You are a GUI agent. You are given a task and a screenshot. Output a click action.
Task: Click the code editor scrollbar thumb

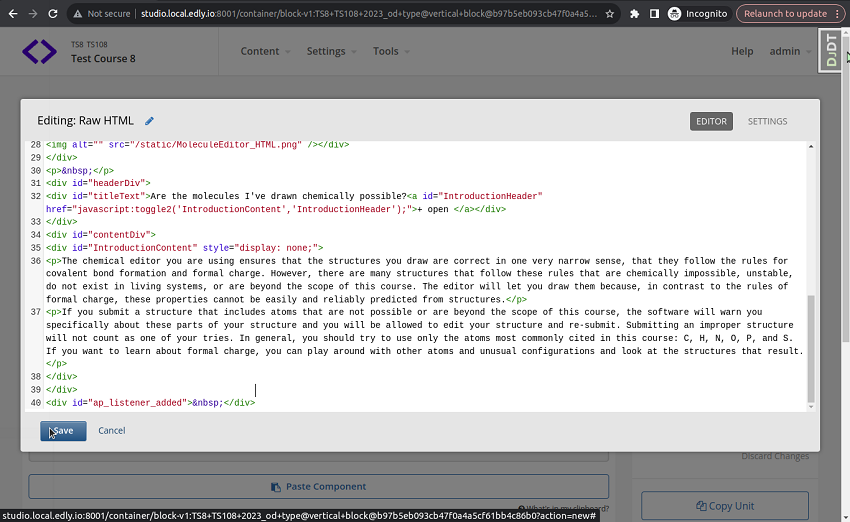click(x=811, y=349)
